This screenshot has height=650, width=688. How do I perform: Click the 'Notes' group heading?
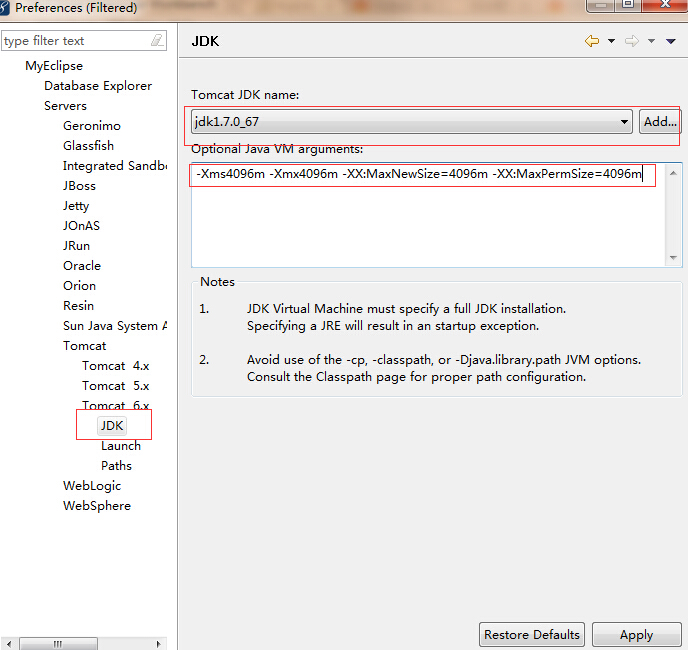coord(217,282)
